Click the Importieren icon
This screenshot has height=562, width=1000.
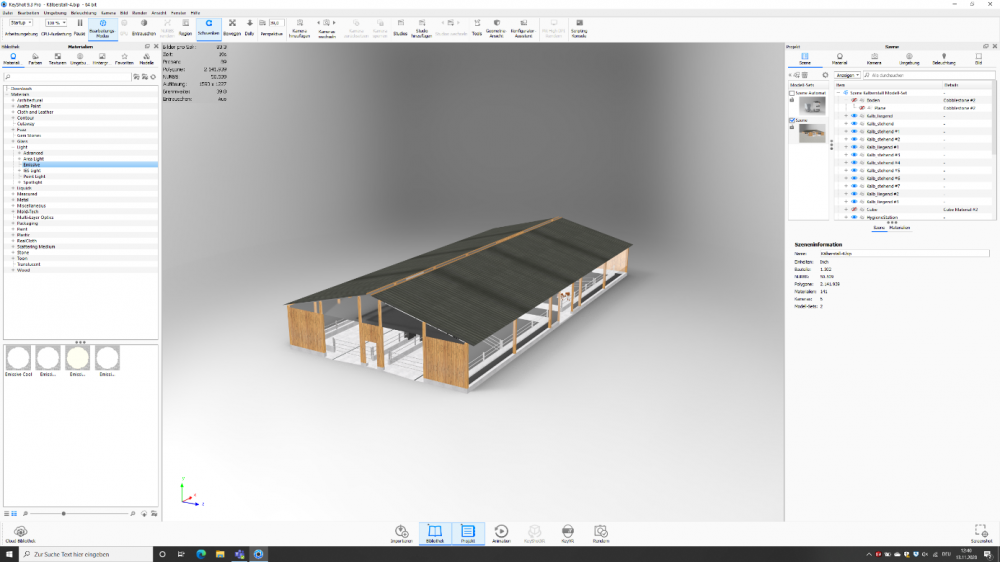(401, 532)
